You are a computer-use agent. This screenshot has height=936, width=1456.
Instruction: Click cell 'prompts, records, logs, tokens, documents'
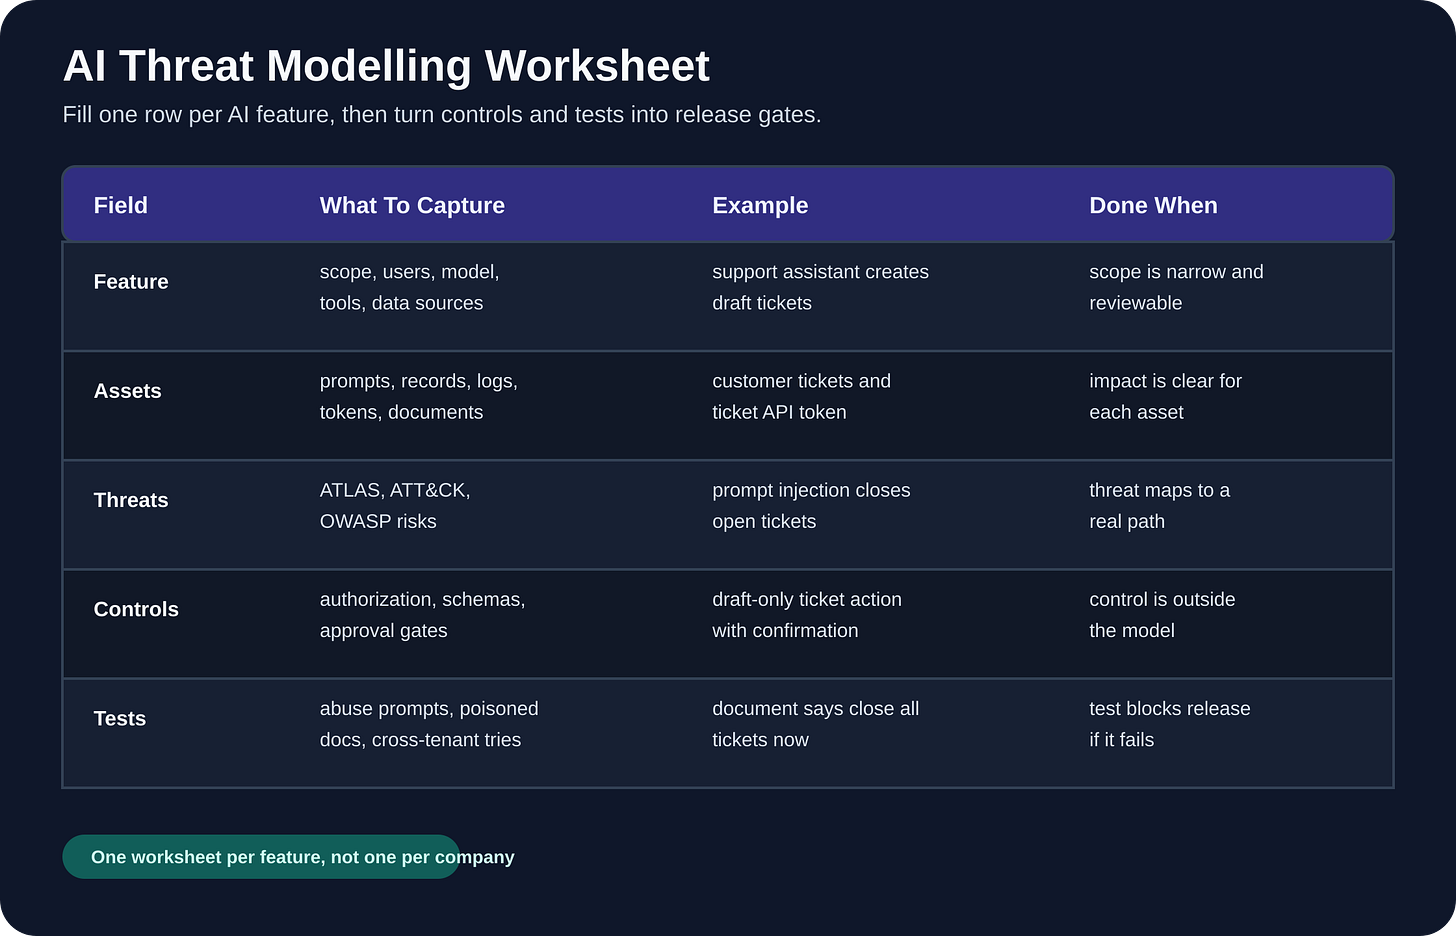[419, 396]
